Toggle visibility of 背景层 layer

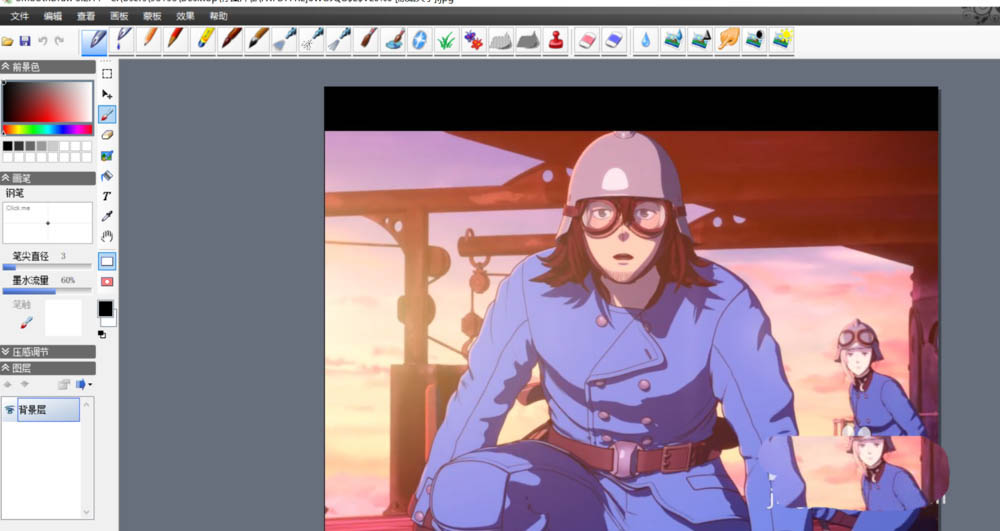[10, 410]
